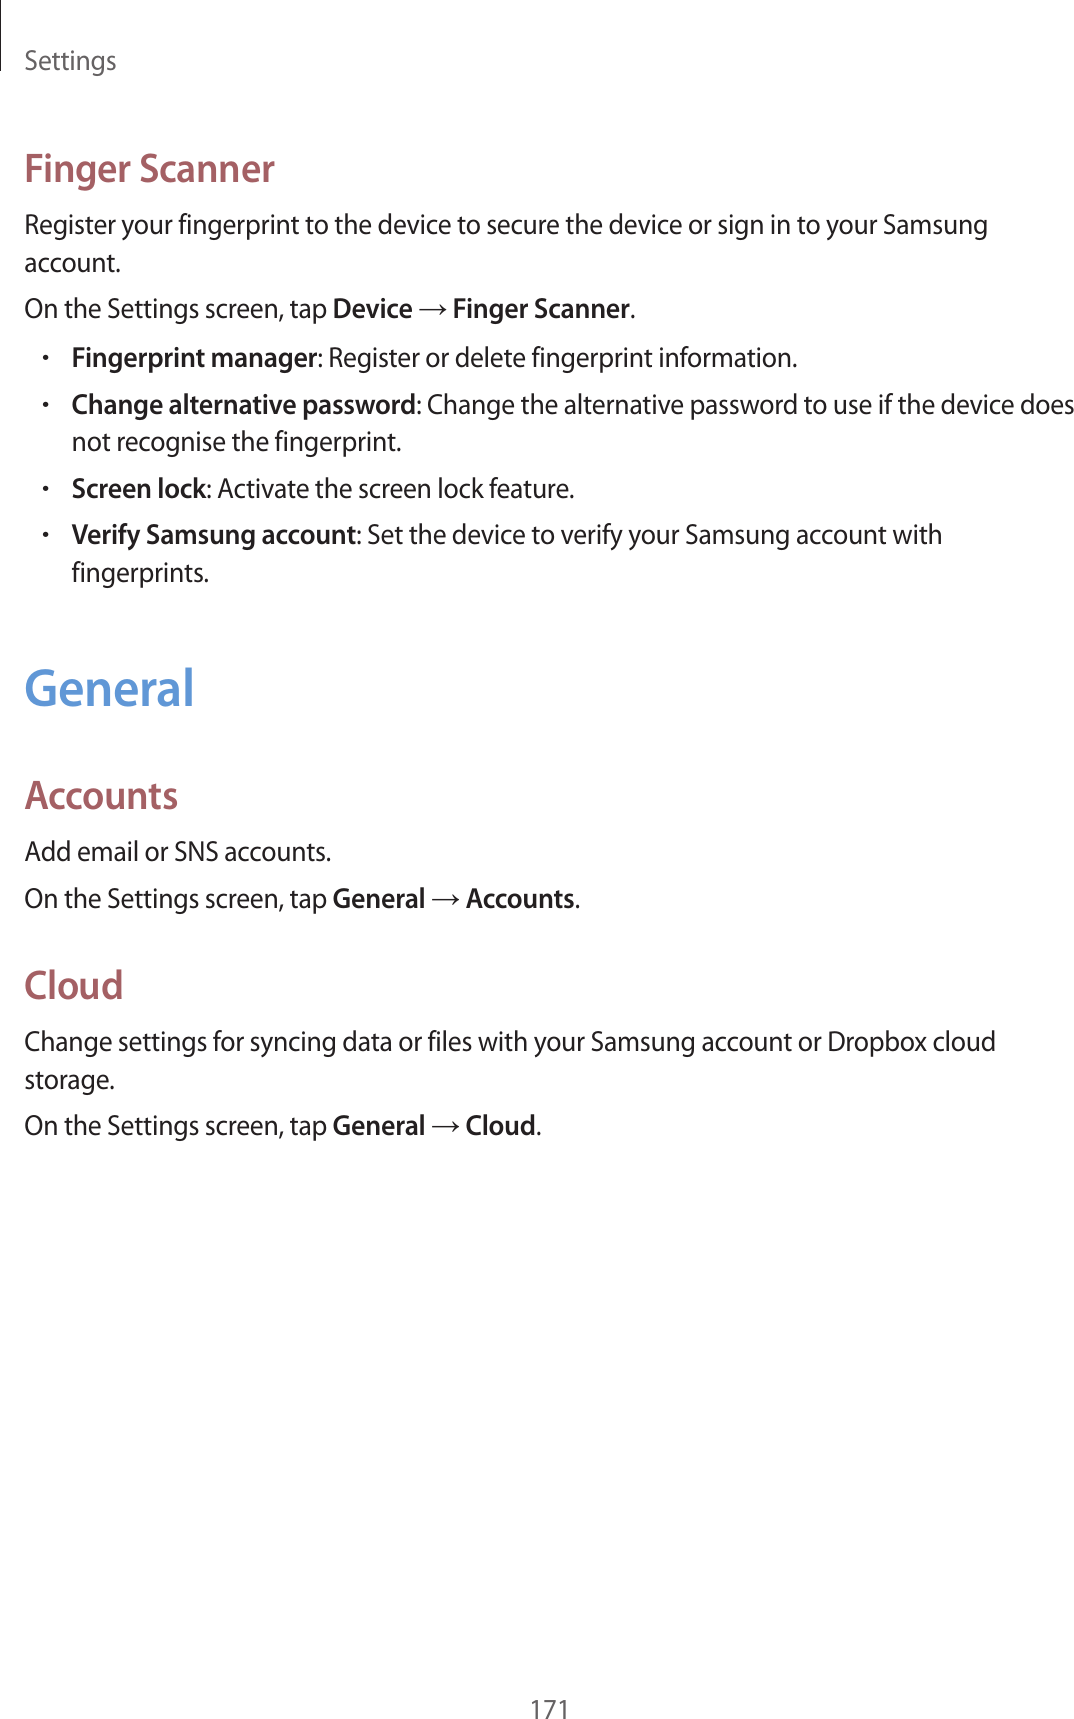Click the General chapter heading
The image size is (1074, 1719).
(x=109, y=689)
